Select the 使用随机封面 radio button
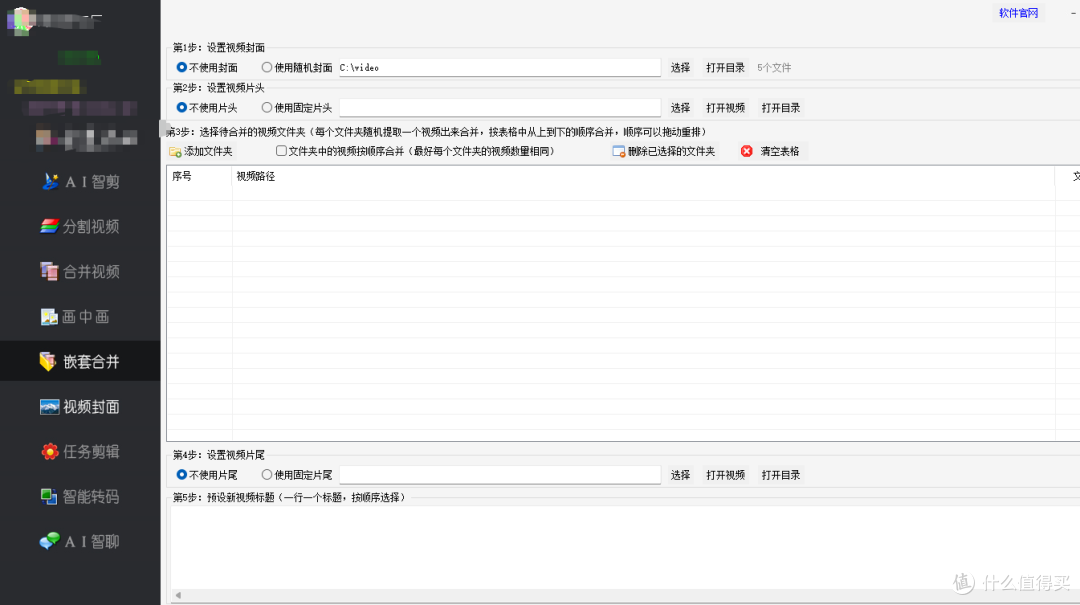This screenshot has width=1080, height=605. 267,68
